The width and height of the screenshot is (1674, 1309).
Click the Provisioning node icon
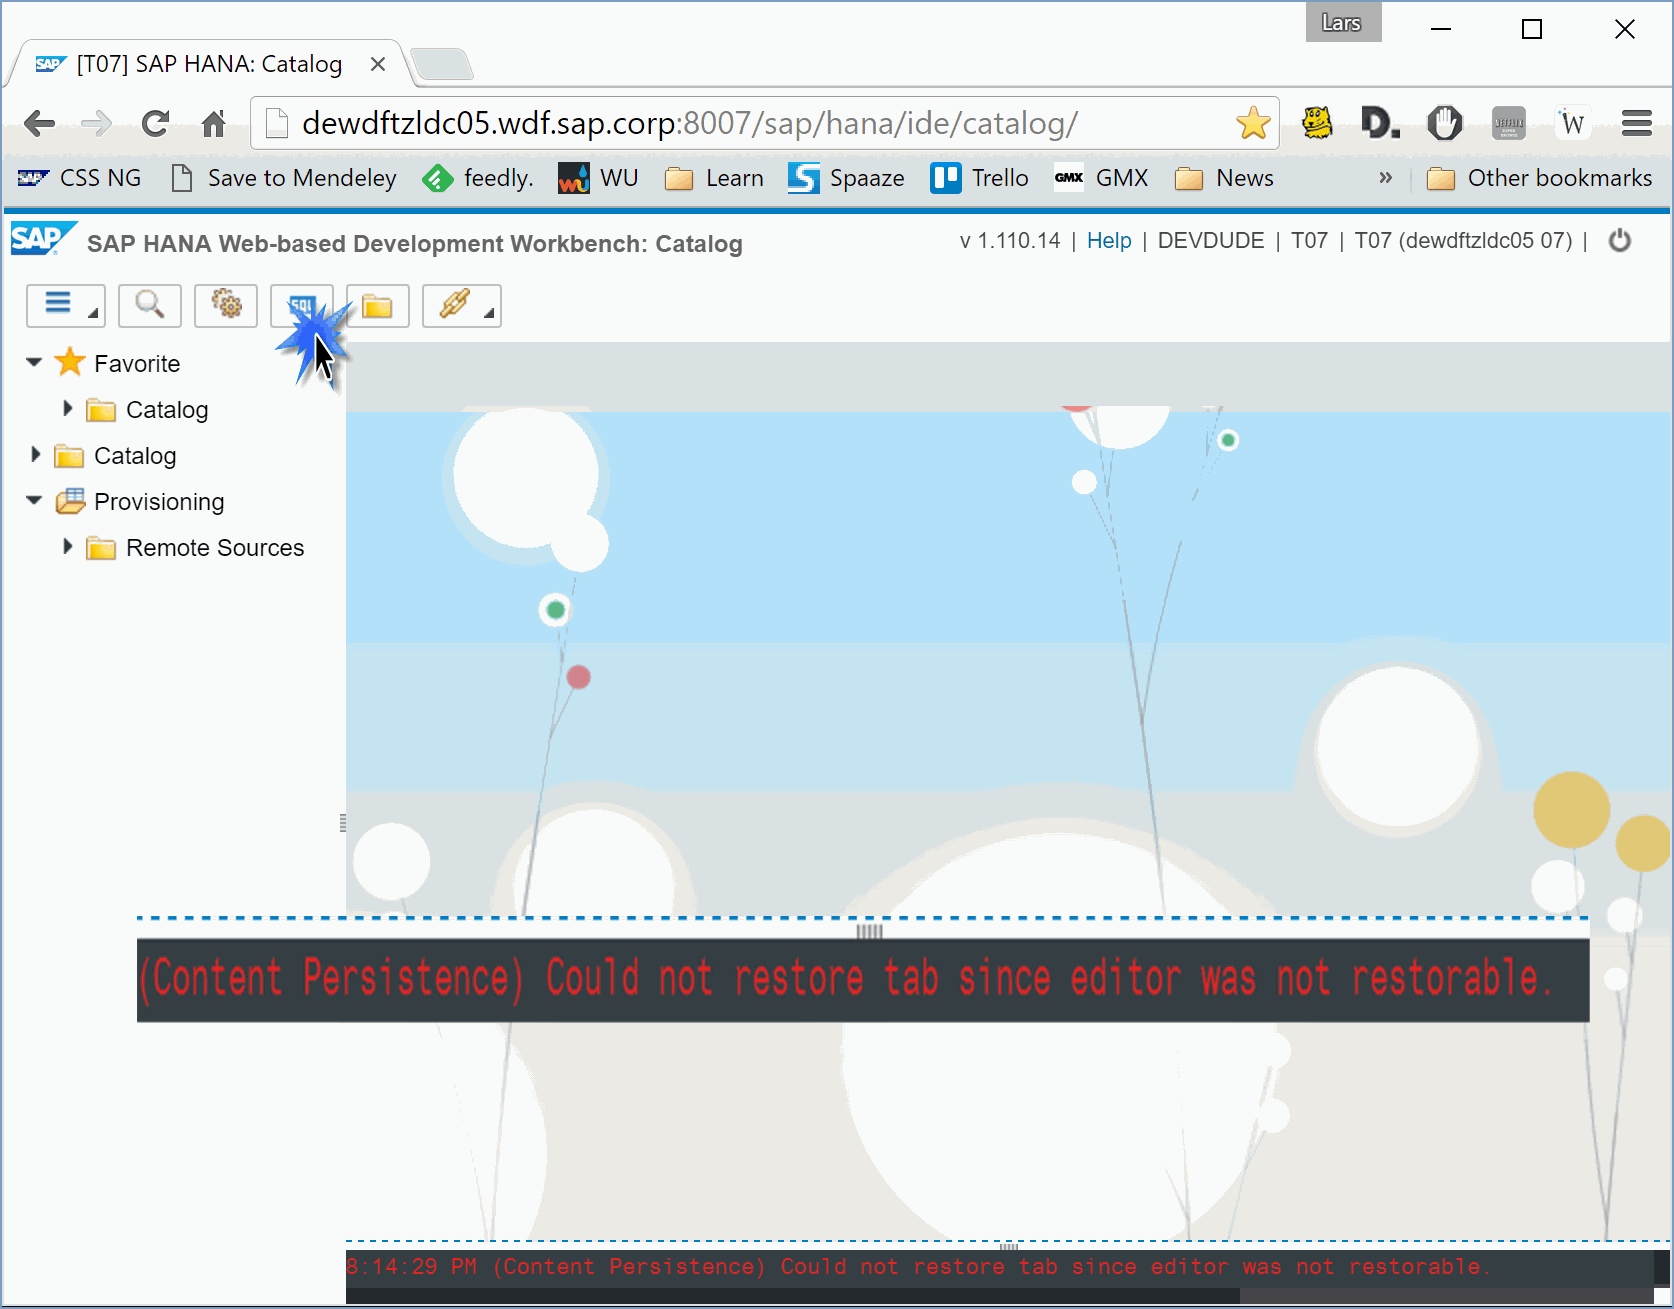coord(70,501)
